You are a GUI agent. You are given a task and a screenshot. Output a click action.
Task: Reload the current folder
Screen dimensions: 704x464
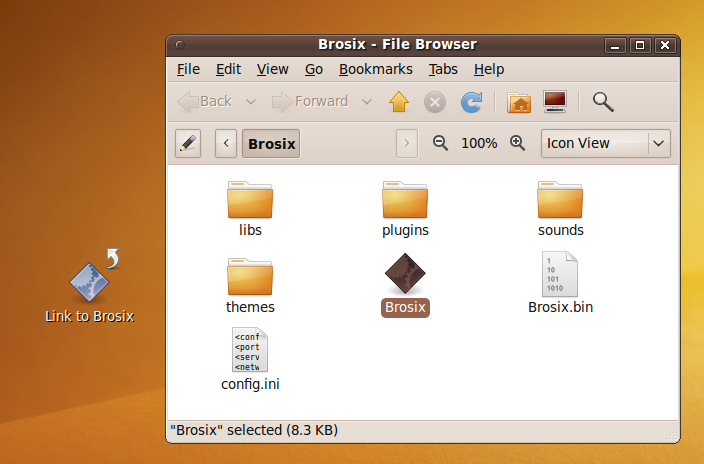471,102
